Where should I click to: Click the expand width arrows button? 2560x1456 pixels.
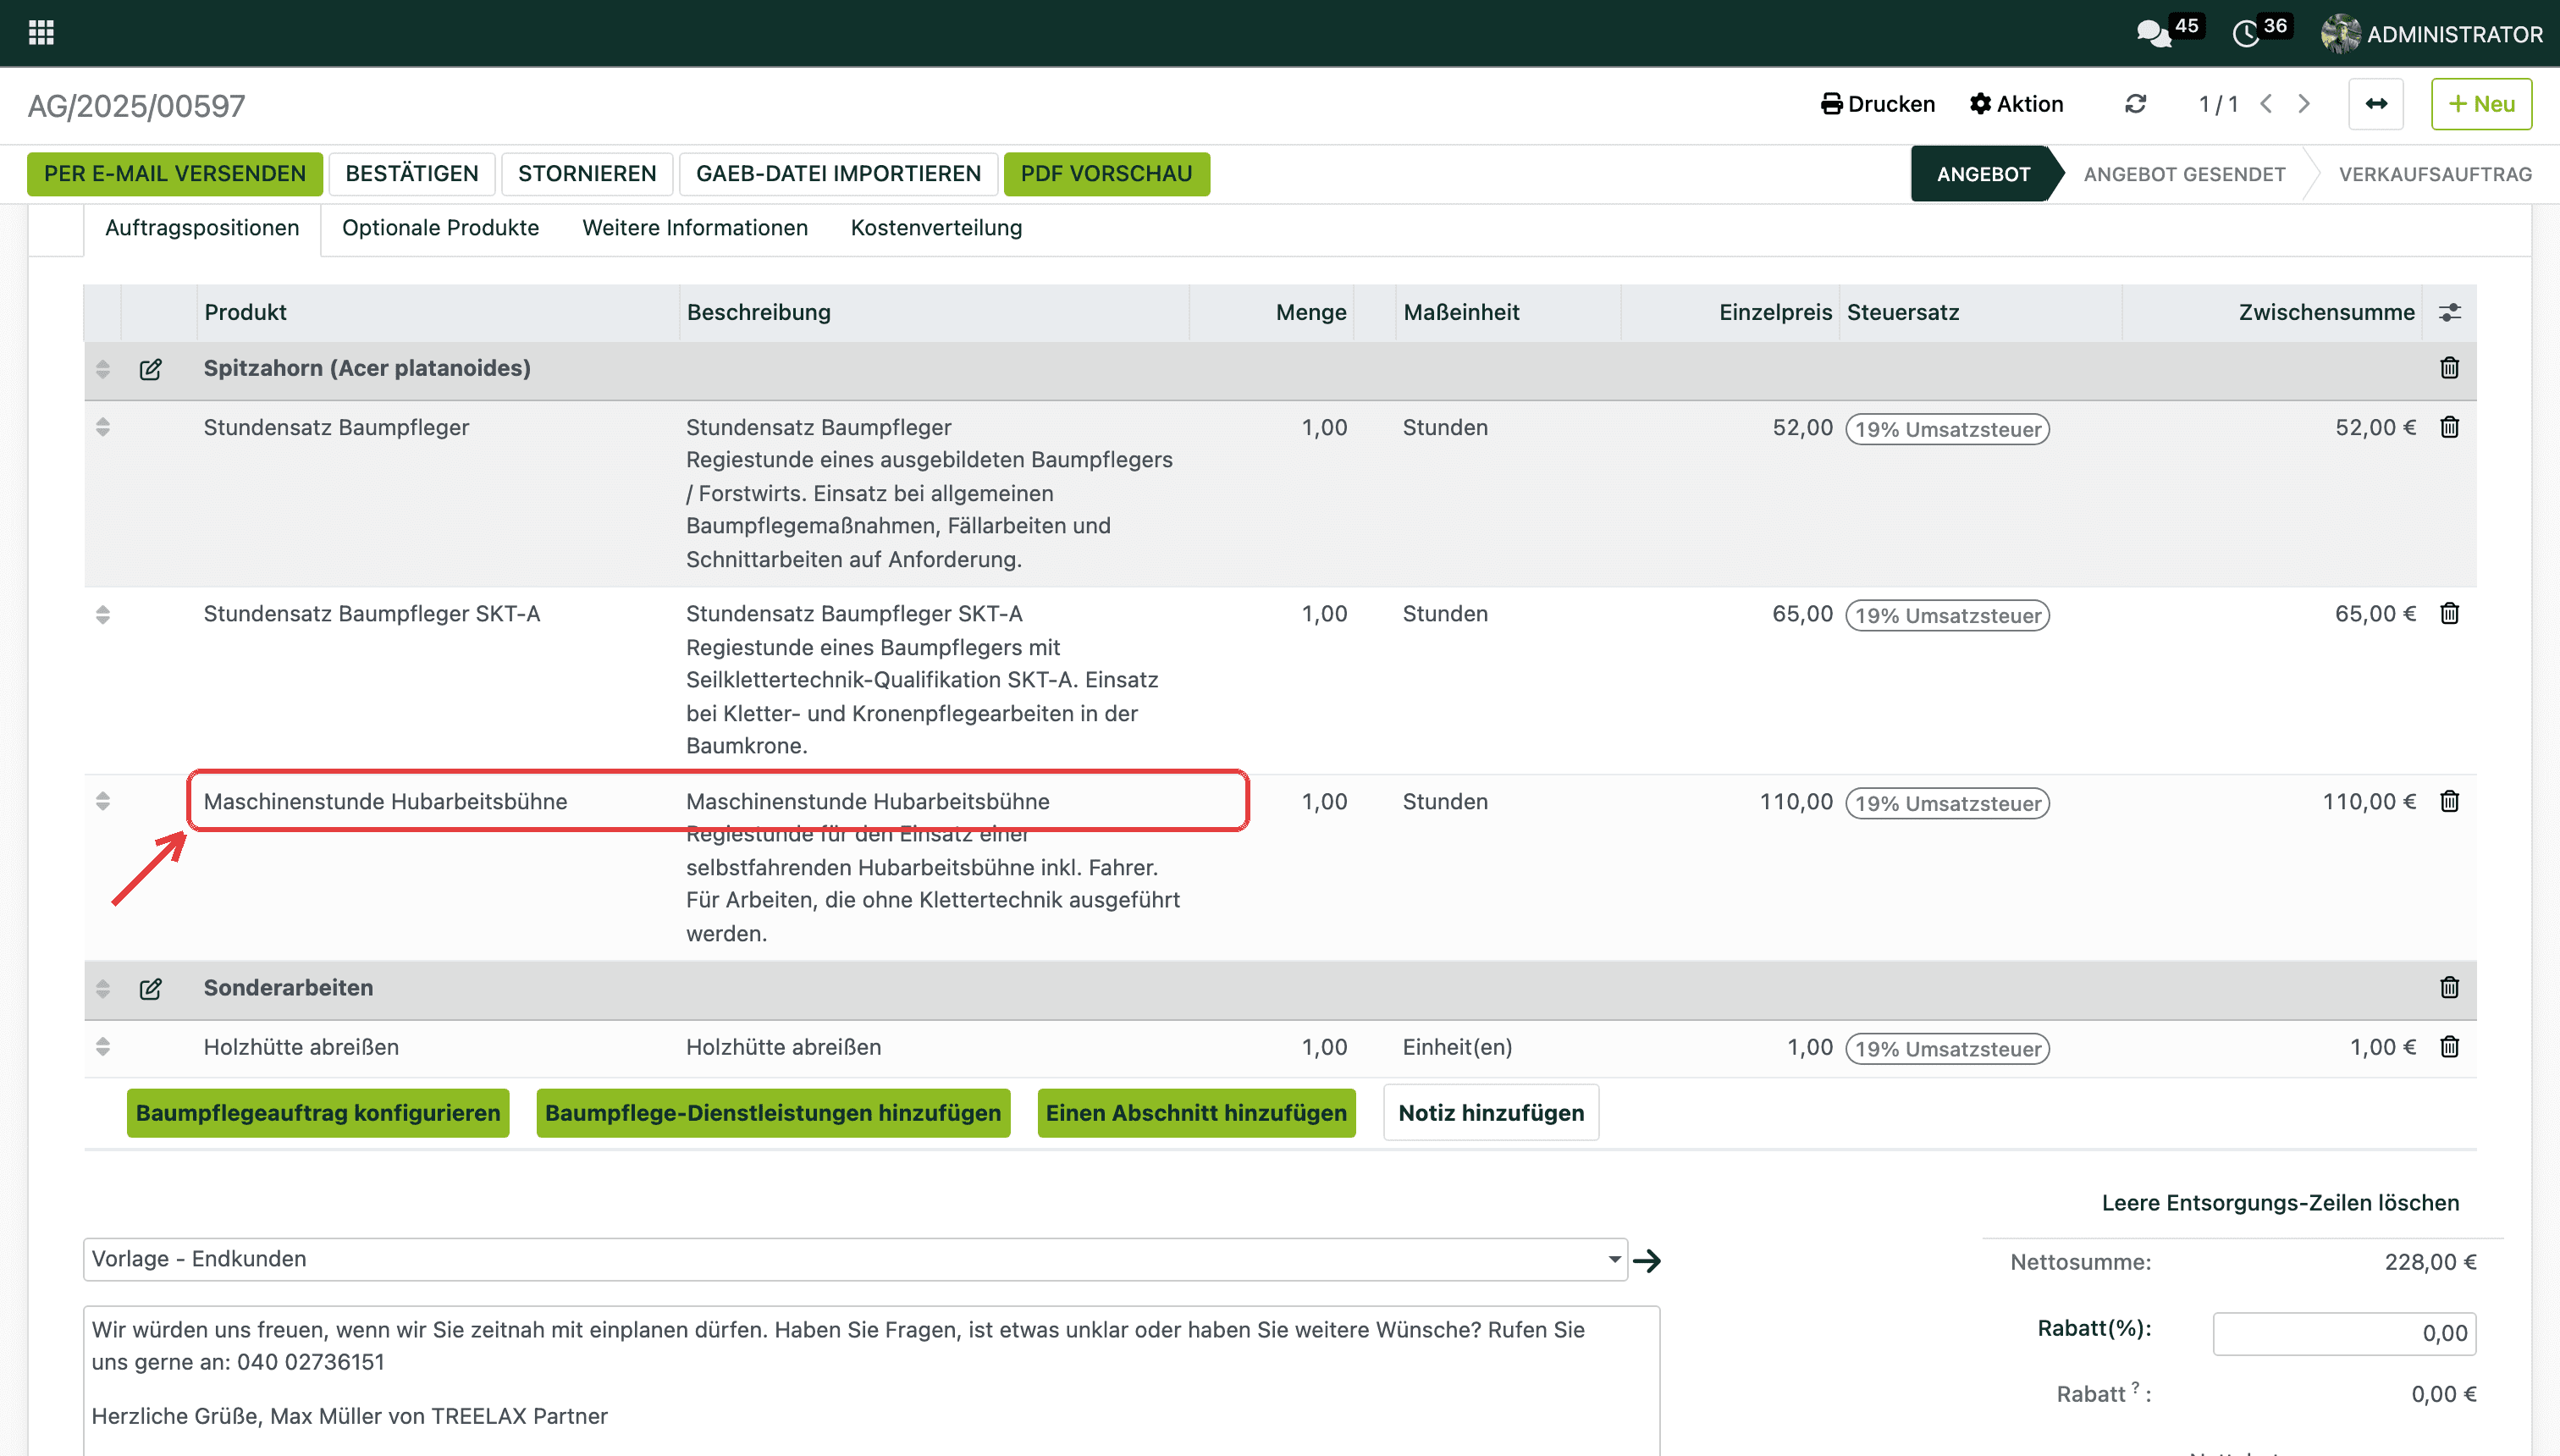pos(2376,104)
